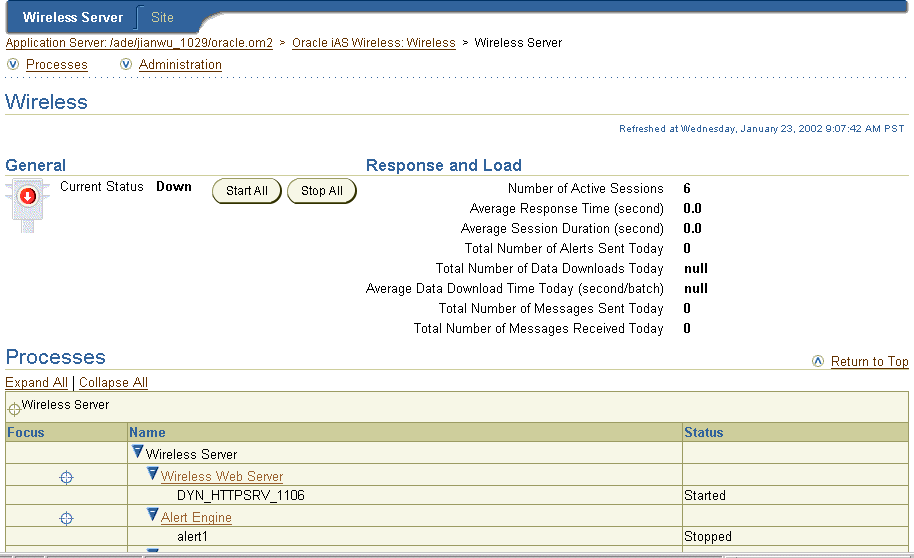Collapse the Wireless Web Server node
914x558 pixels.
click(x=153, y=473)
